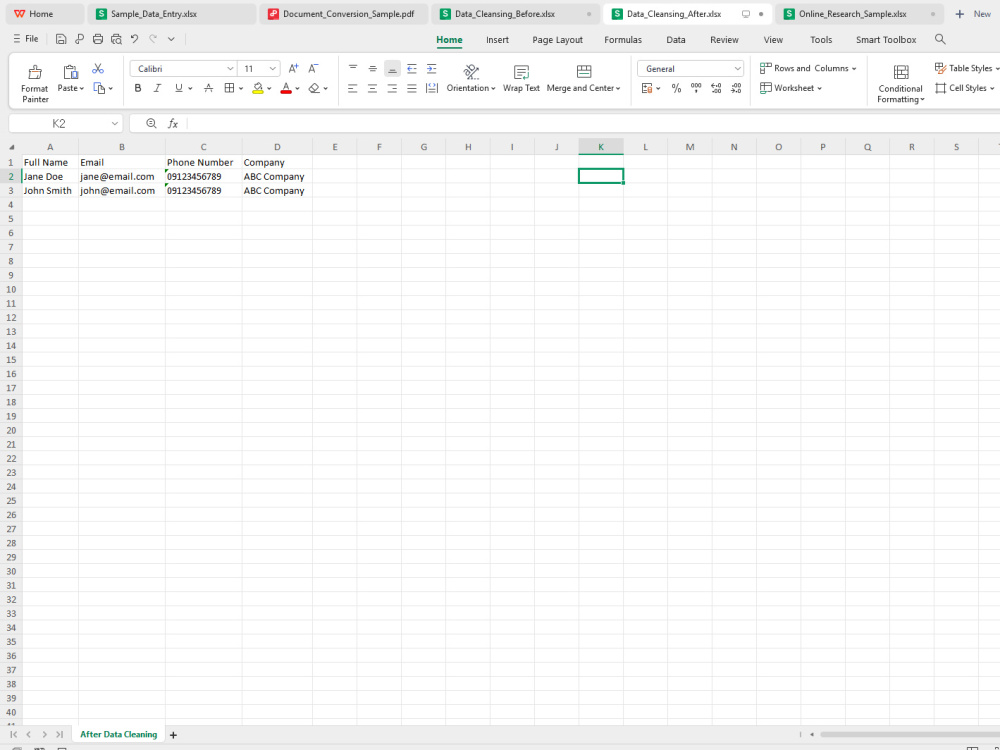Apply comma thousands separator style
The width and height of the screenshot is (1000, 750).
[x=696, y=88]
